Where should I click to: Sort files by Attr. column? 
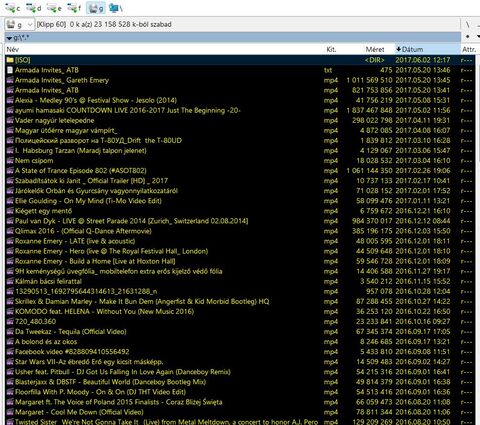pos(469,49)
